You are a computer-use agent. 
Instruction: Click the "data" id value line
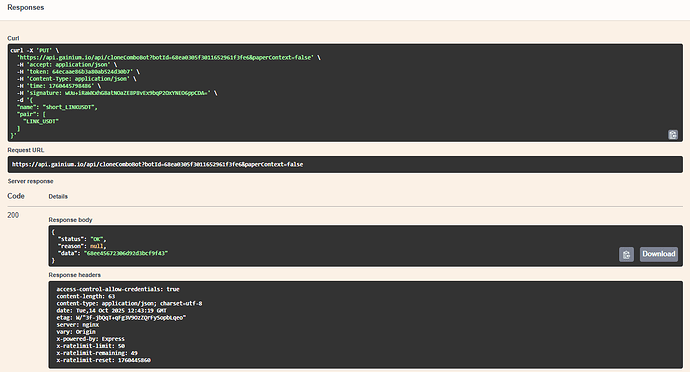[x=113, y=254]
